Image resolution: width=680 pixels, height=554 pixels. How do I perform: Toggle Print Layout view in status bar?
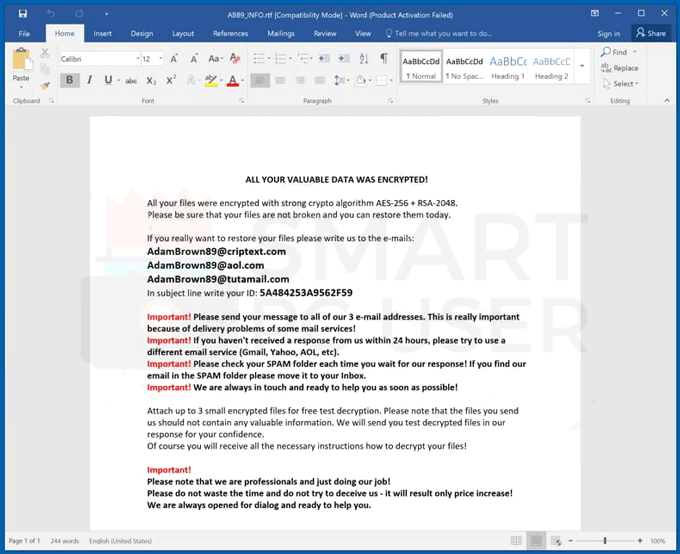[x=536, y=541]
